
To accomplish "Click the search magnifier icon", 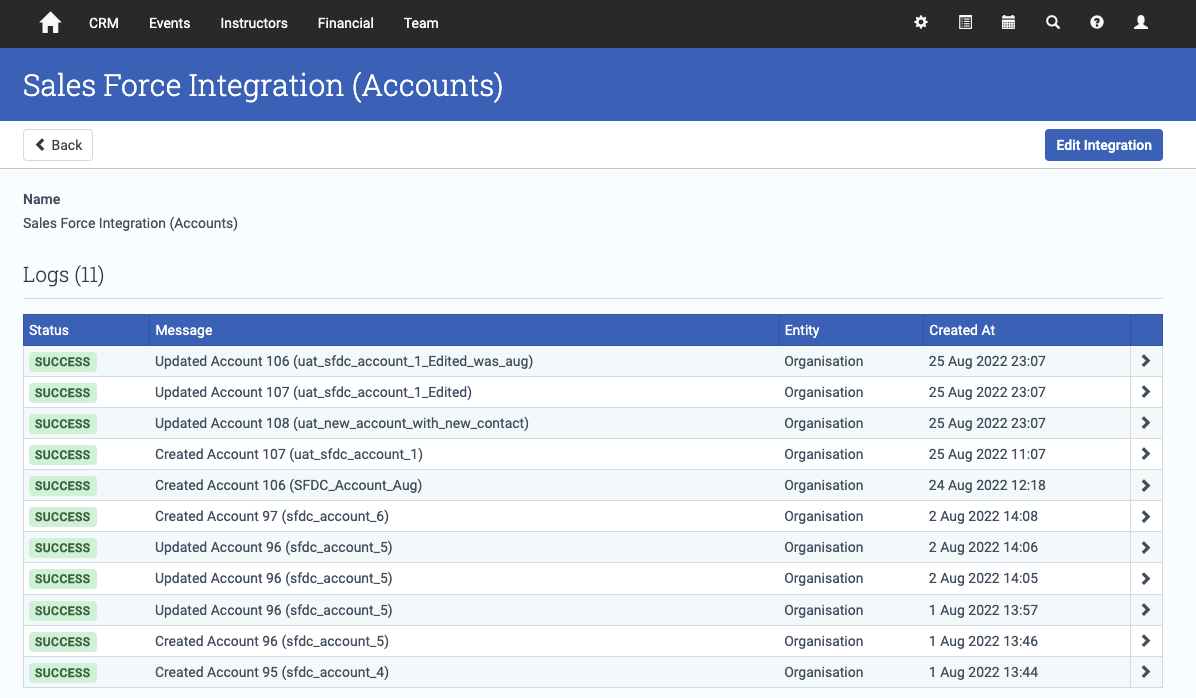I will click(1053, 23).
